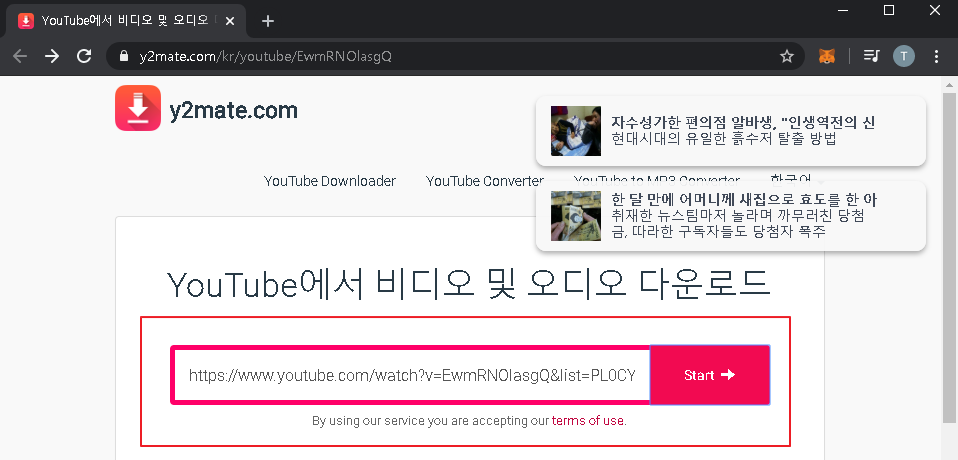Minimize the browser window

point(844,10)
